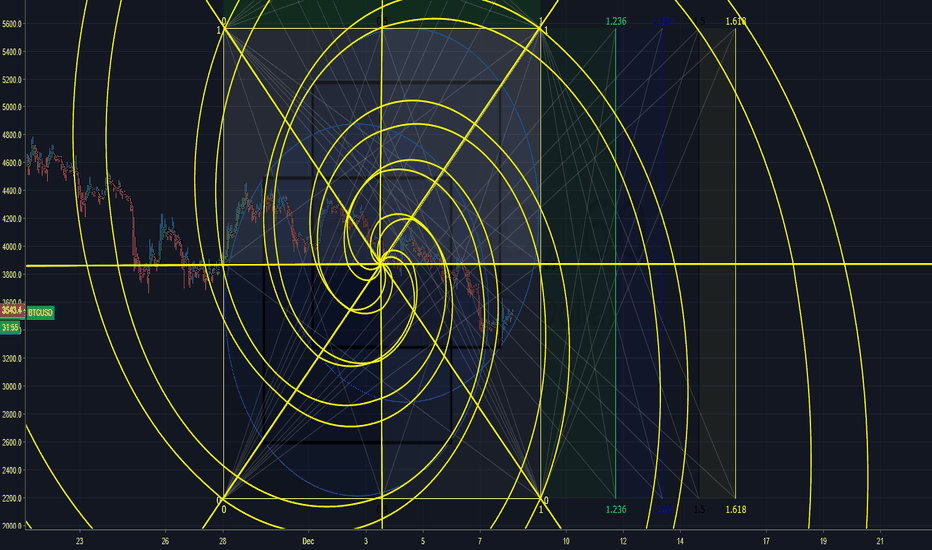Click date 5 on the time axis
Image resolution: width=932 pixels, height=550 pixels.
423,542
